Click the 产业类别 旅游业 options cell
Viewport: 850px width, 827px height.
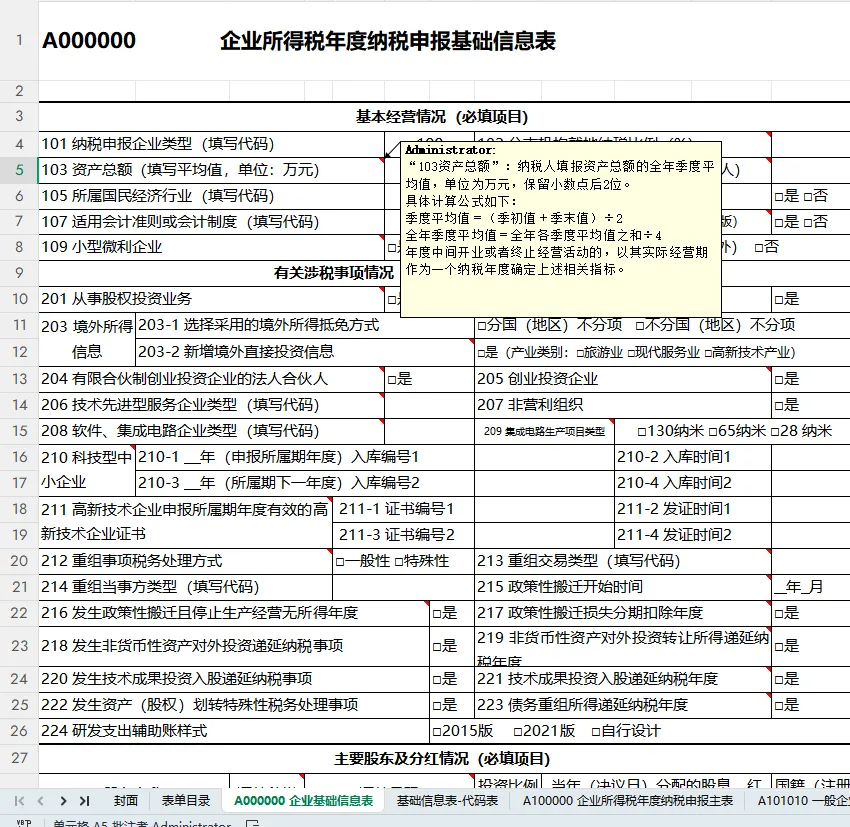[x=662, y=352]
